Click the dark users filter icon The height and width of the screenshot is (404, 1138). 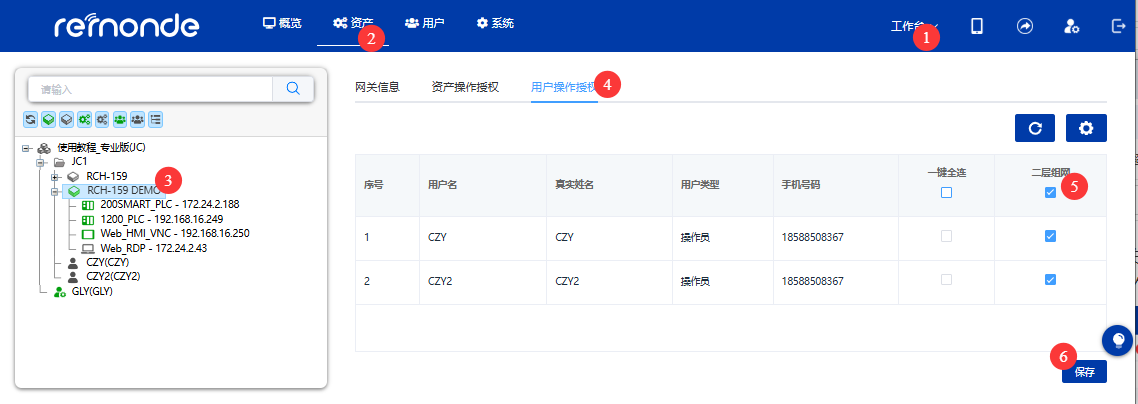coord(137,120)
